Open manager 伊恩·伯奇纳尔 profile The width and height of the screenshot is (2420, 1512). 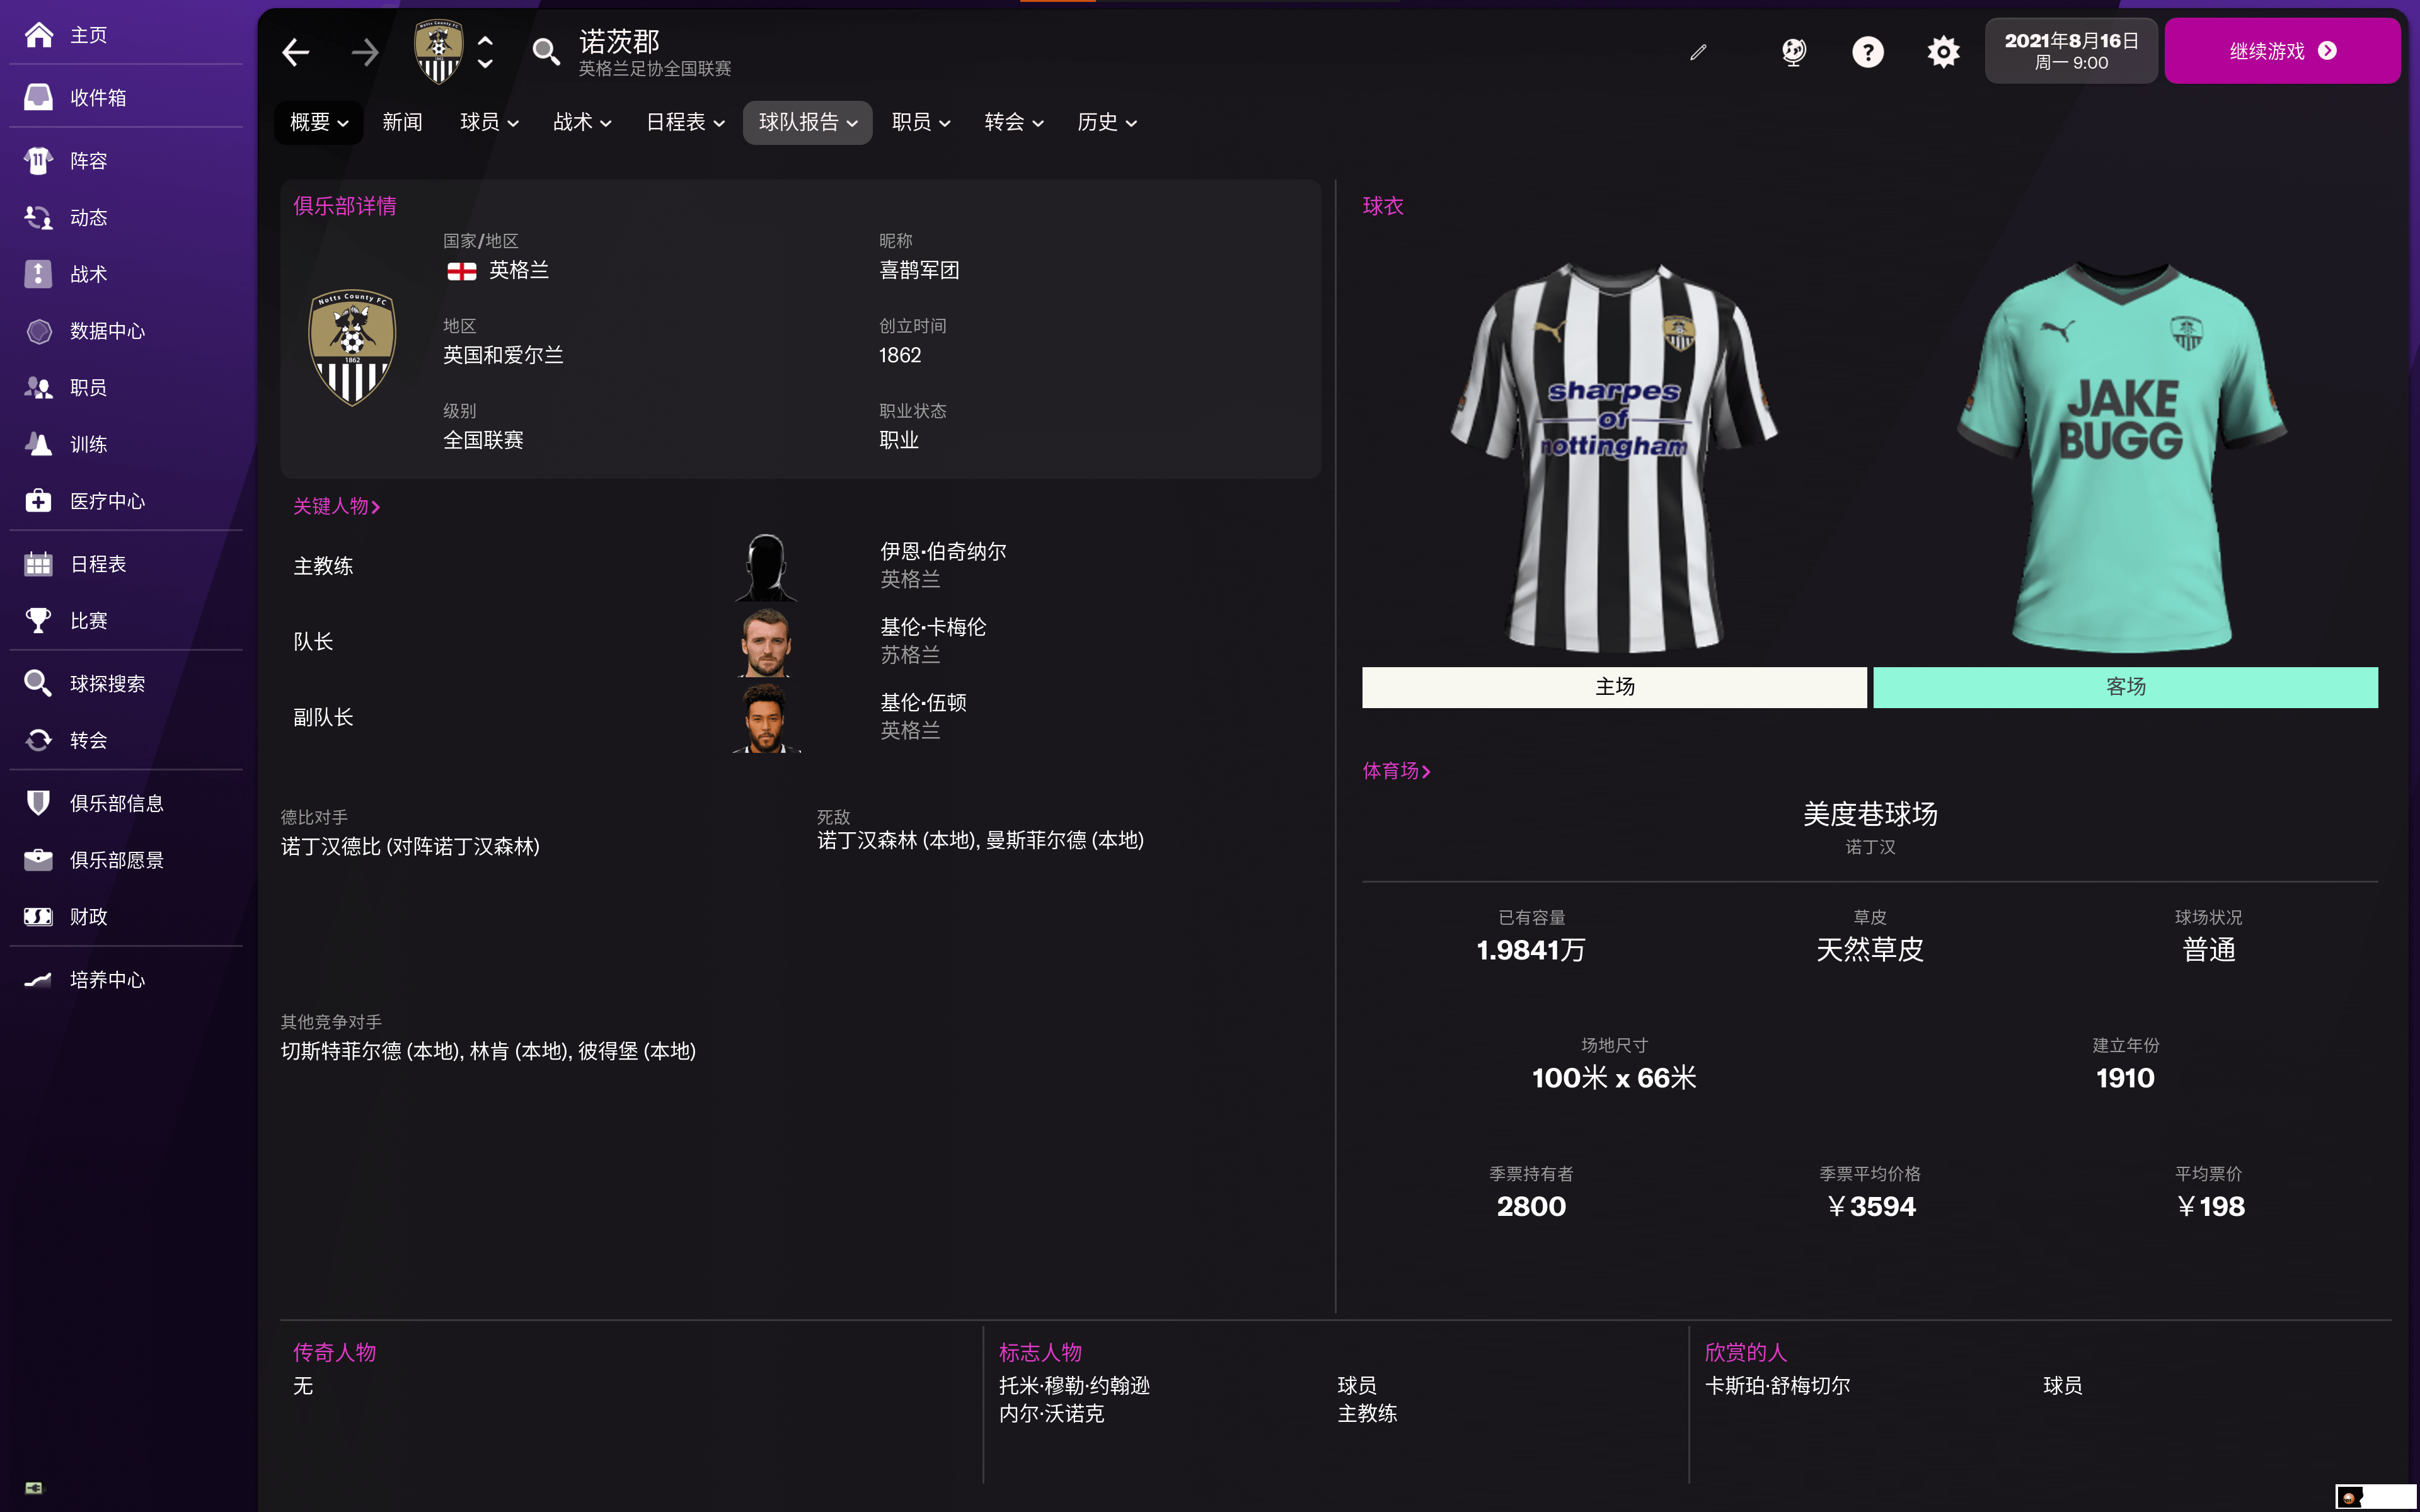pyautogui.click(x=943, y=551)
